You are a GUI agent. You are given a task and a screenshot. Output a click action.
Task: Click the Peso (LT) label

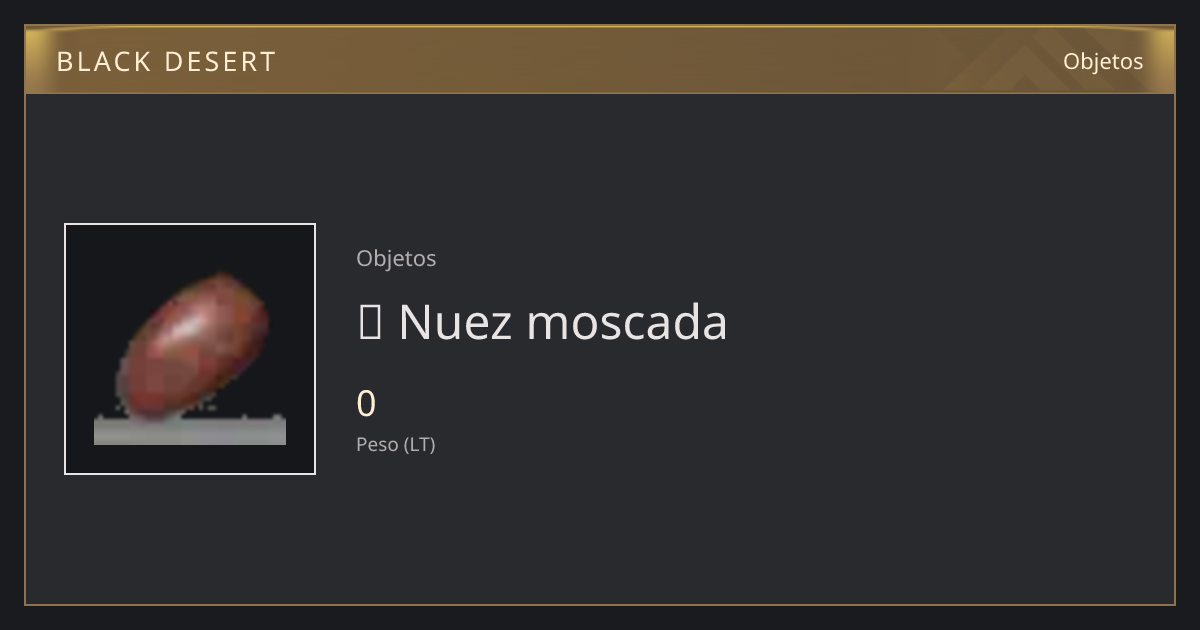pyautogui.click(x=396, y=444)
